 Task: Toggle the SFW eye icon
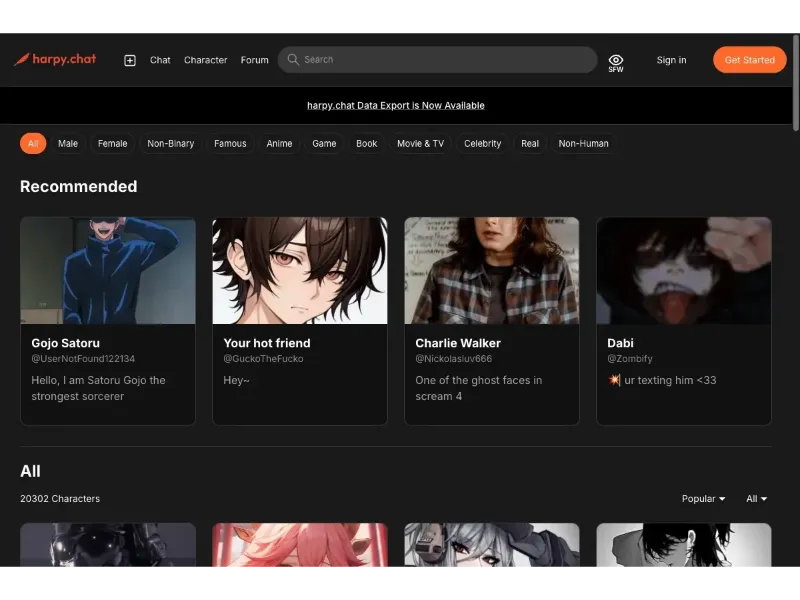point(615,59)
